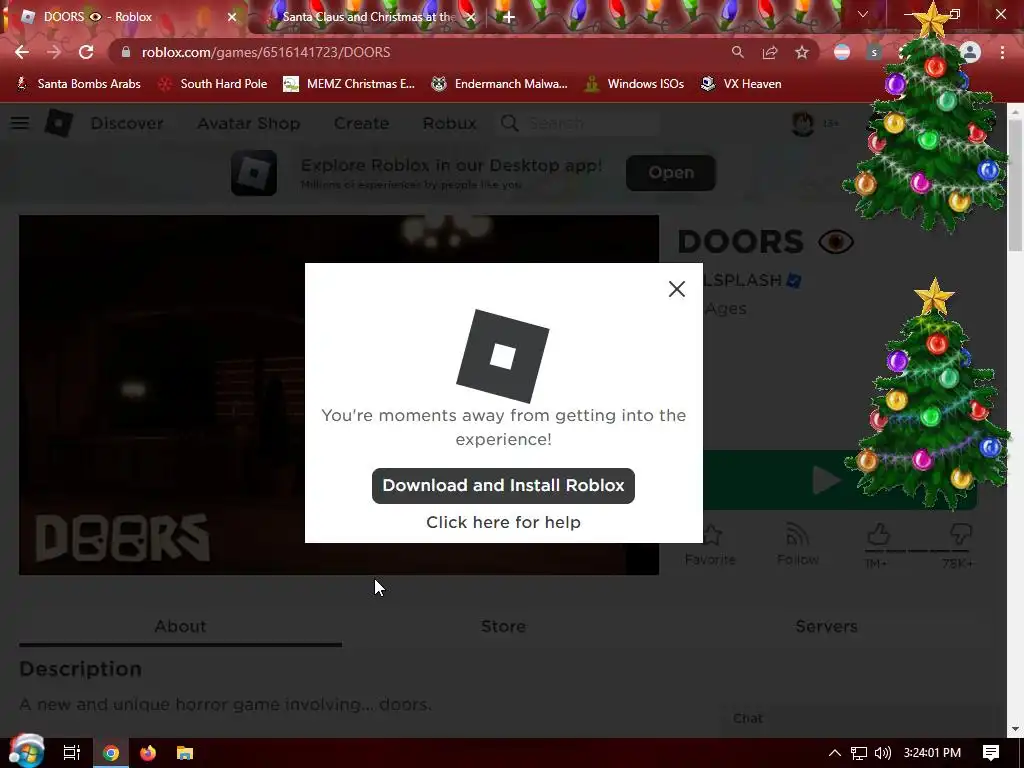Screen dimensions: 1024x768
Task: Click Download and Install Roblox button
Action: coord(503,485)
